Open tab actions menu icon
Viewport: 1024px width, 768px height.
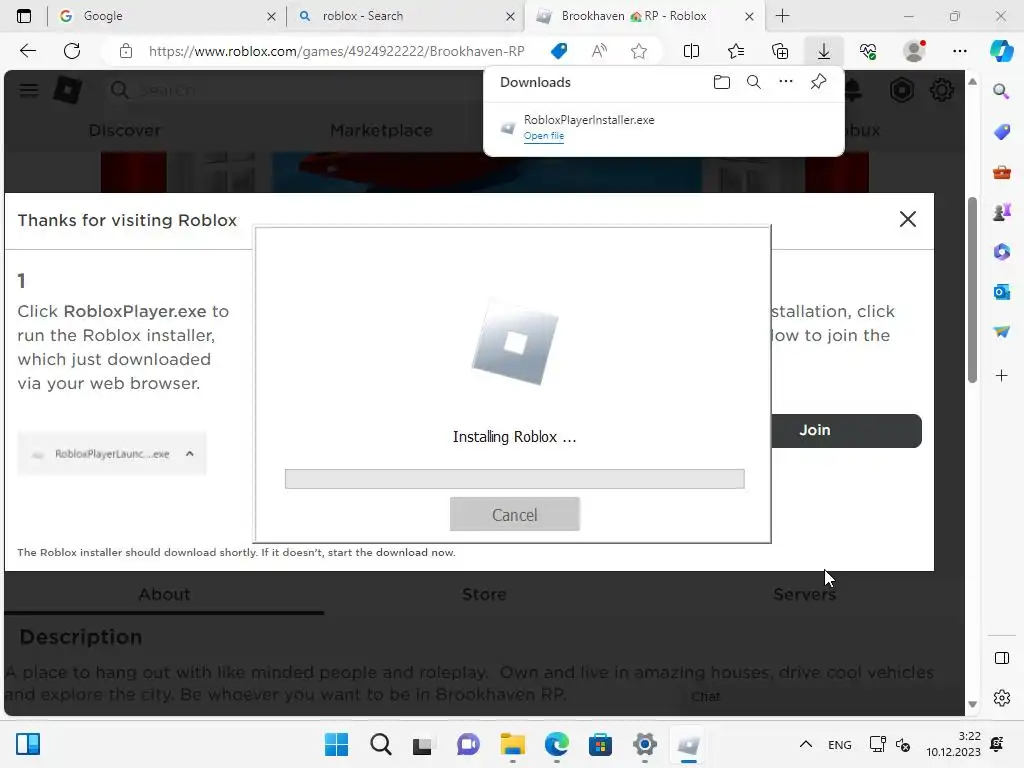point(24,16)
